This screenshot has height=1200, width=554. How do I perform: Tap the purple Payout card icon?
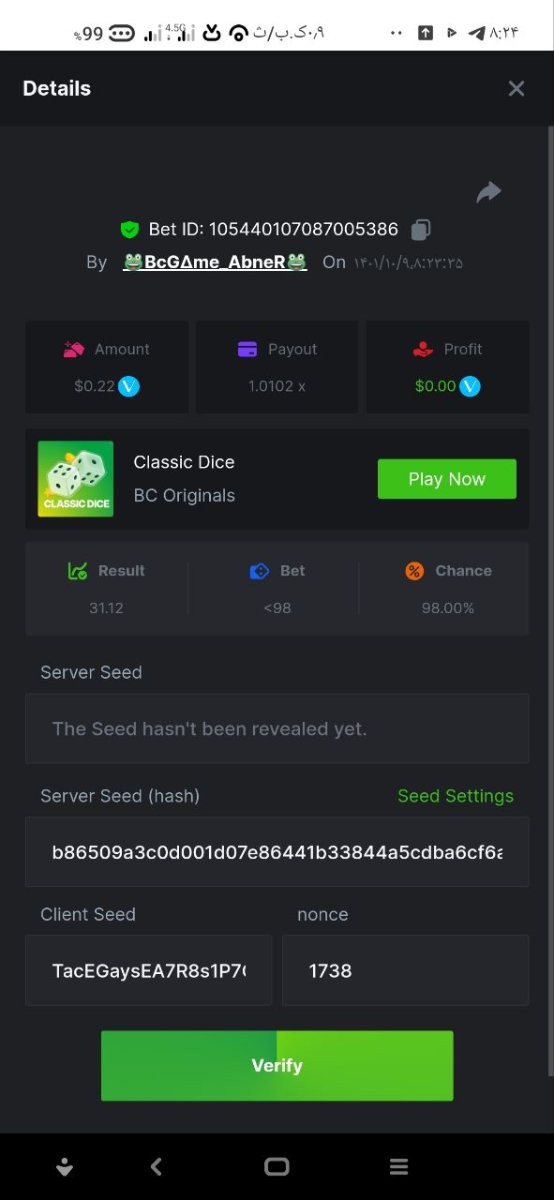pos(247,349)
